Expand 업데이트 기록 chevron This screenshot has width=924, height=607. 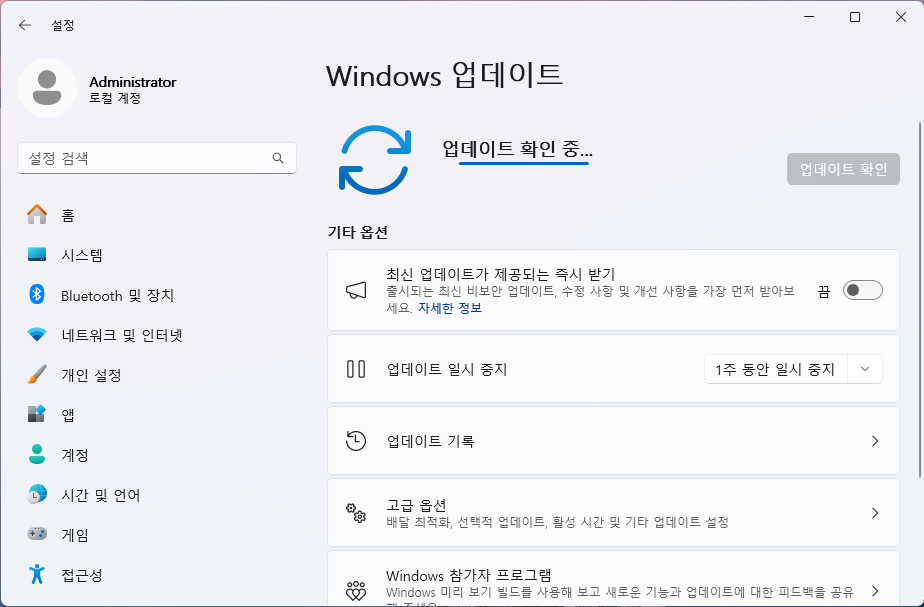click(875, 441)
